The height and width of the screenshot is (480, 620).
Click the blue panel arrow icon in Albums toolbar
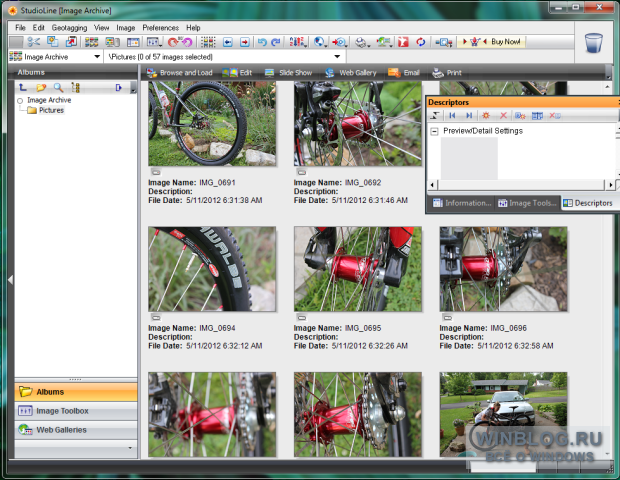point(118,87)
